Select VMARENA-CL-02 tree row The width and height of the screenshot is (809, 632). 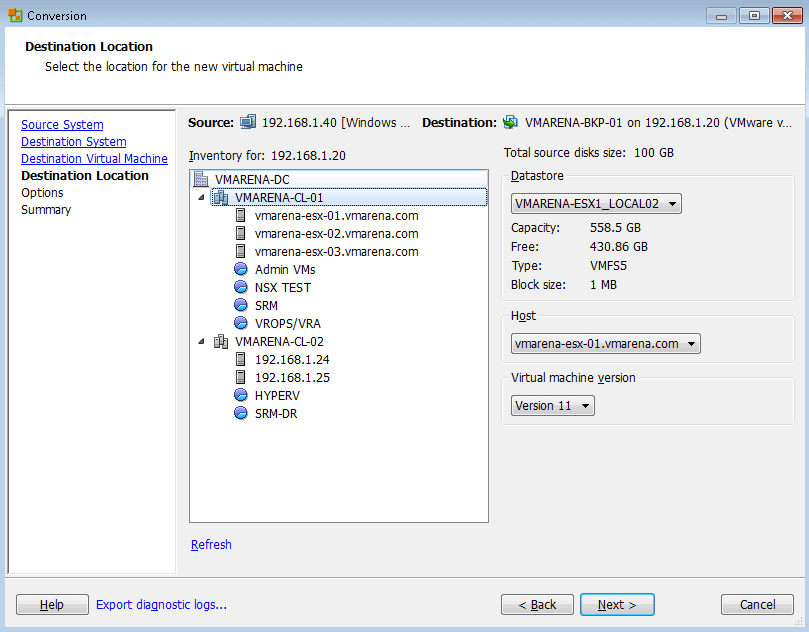point(279,342)
